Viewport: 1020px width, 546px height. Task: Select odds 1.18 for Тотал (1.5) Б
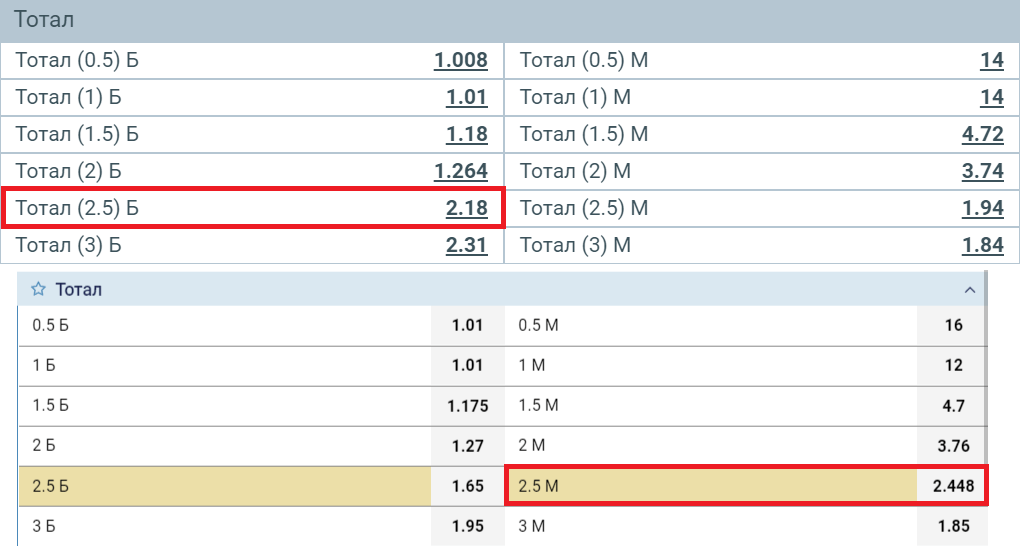pos(466,134)
